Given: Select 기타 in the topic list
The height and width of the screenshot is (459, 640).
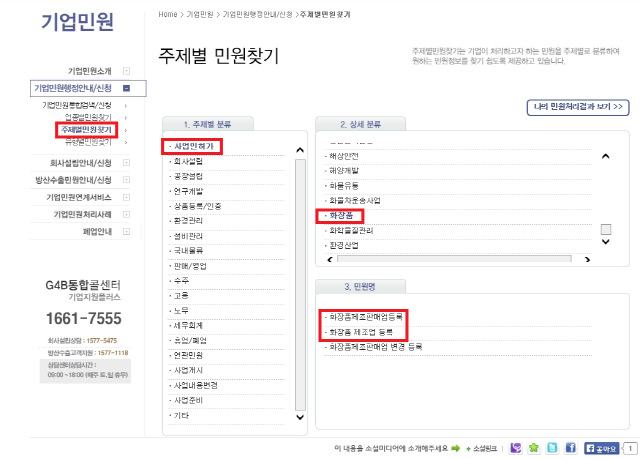Looking at the screenshot, I should pyautogui.click(x=182, y=415).
